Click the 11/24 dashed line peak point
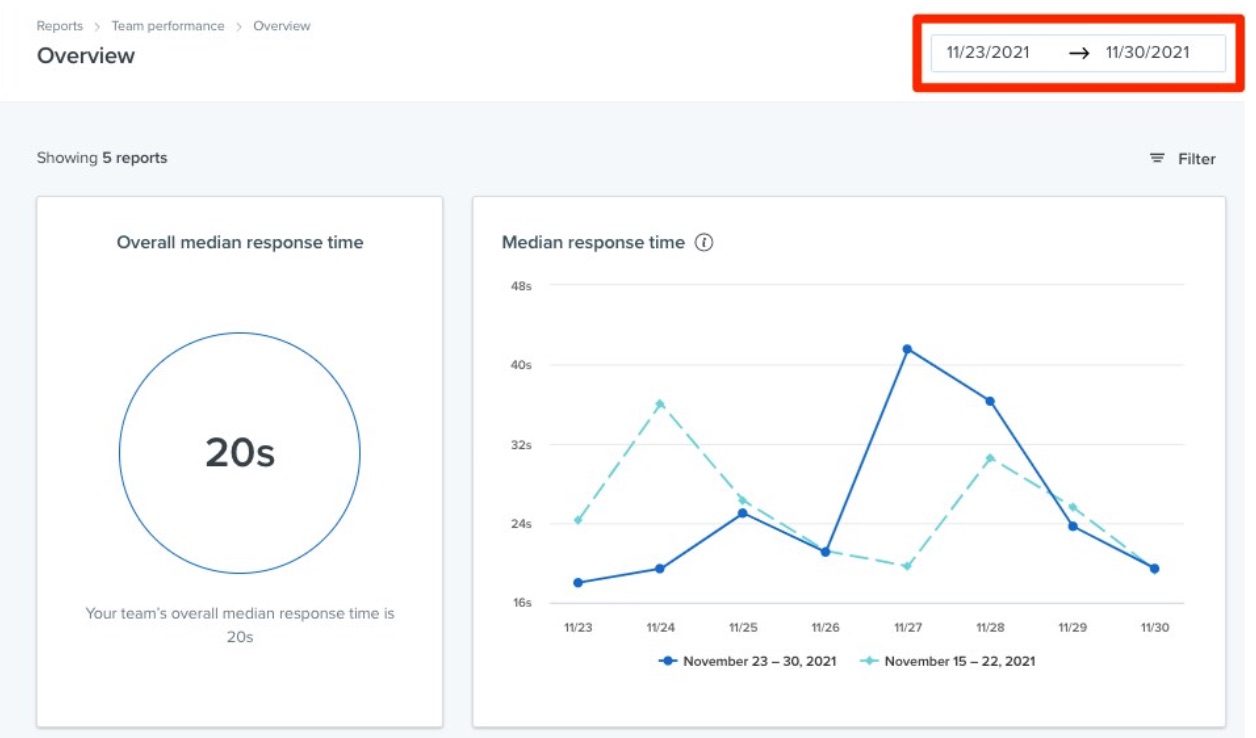This screenshot has width=1256, height=738. click(660, 404)
